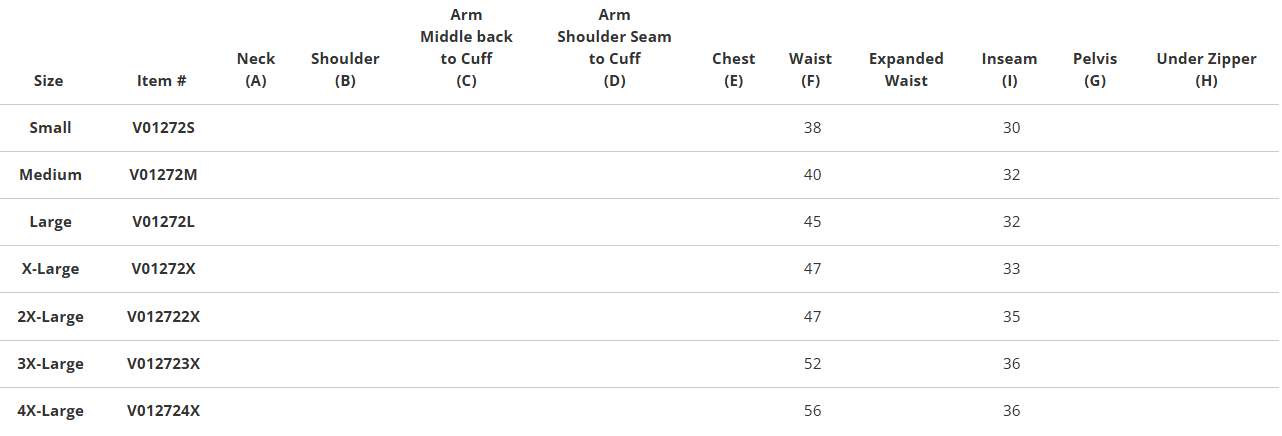Screen dimensions: 1282x436
Task: Click inseam value 33 for X-Large
Action: 1011,269
